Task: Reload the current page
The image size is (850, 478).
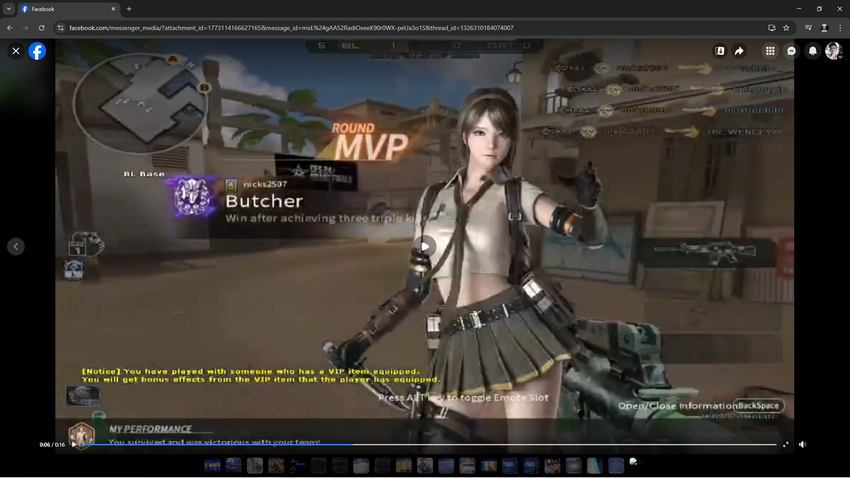Action: 41,28
